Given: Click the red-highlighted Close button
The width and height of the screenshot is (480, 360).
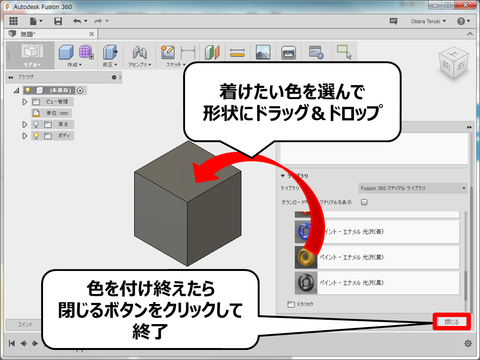Looking at the screenshot, I should [452, 322].
